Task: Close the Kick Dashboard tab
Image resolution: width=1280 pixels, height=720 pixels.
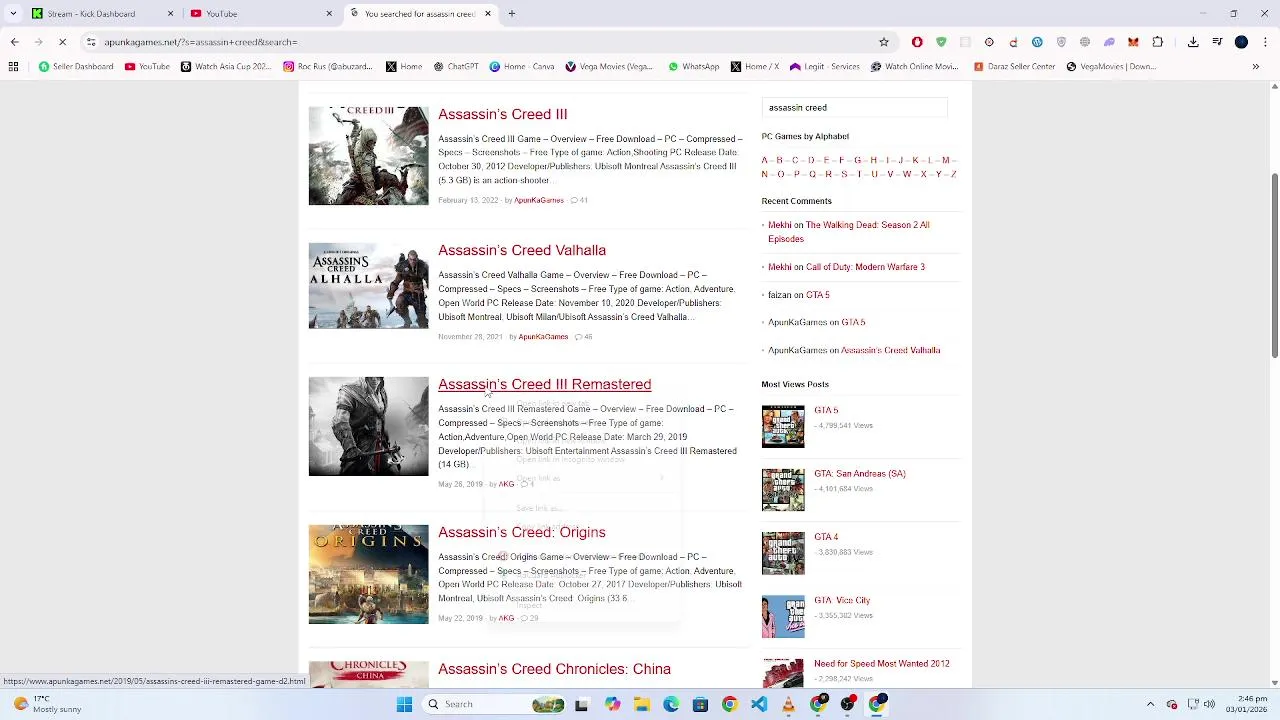Action: click(170, 14)
